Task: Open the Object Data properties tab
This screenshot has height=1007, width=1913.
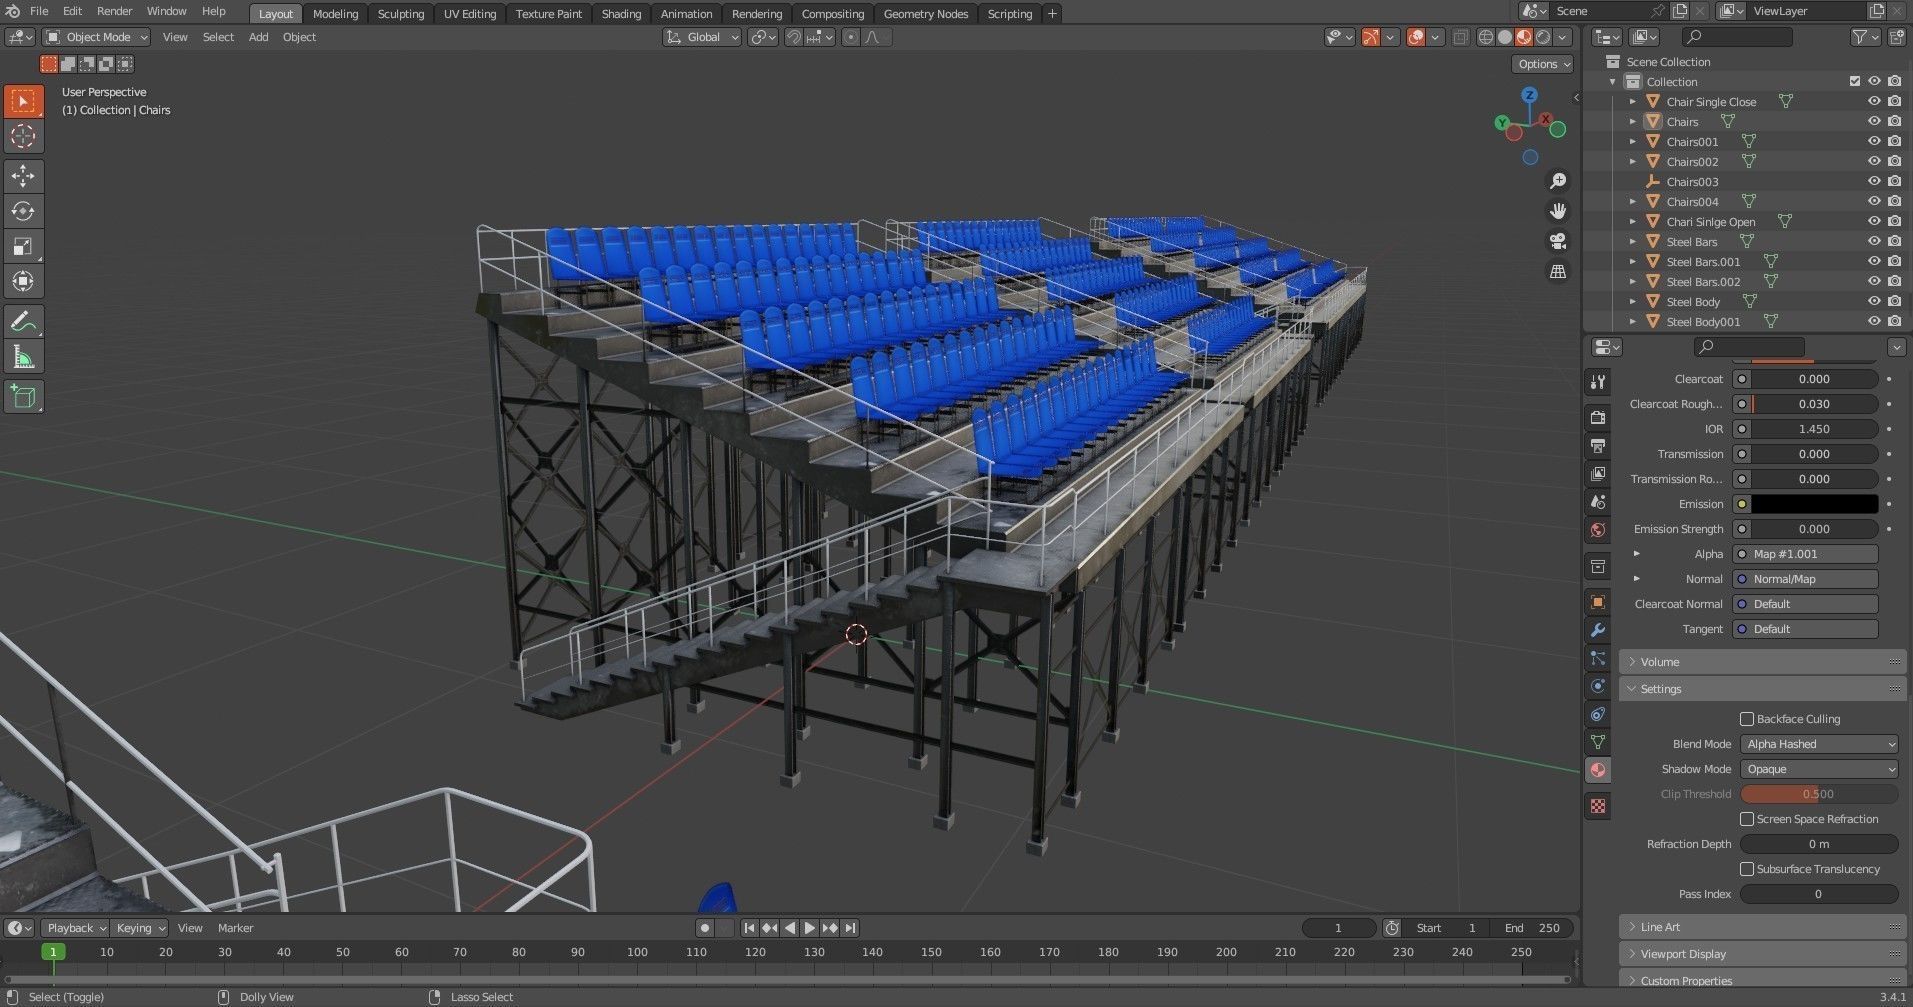Action: 1598,742
